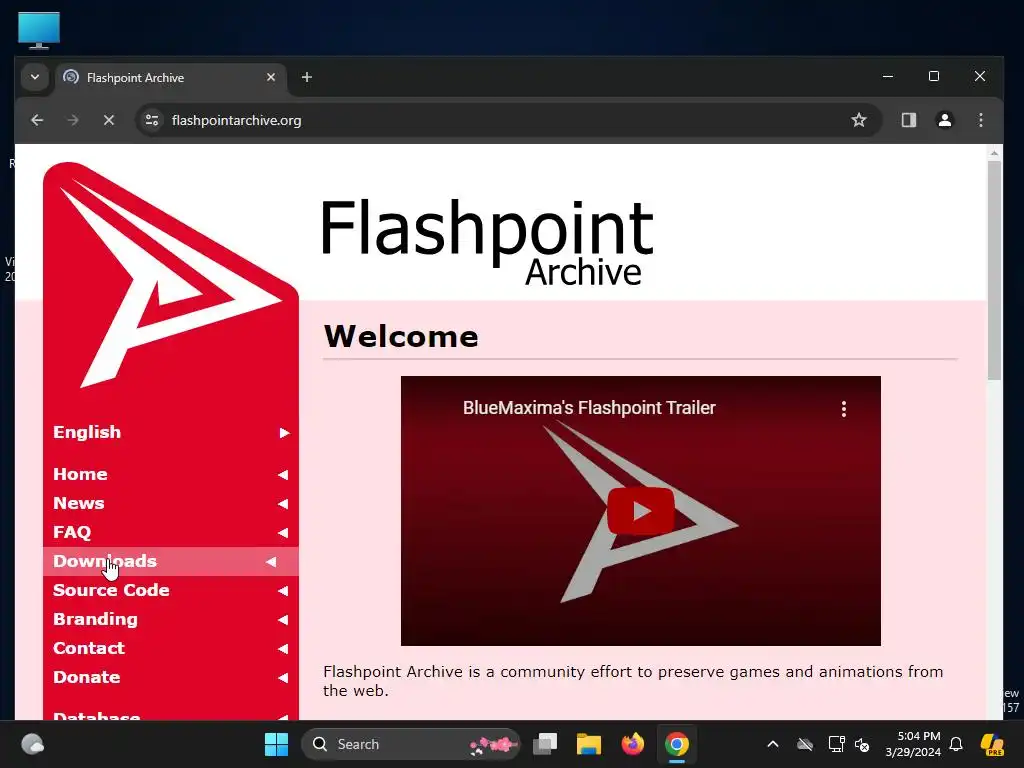Close the Flashpoint Archive tab
1024x768 pixels.
tap(271, 78)
